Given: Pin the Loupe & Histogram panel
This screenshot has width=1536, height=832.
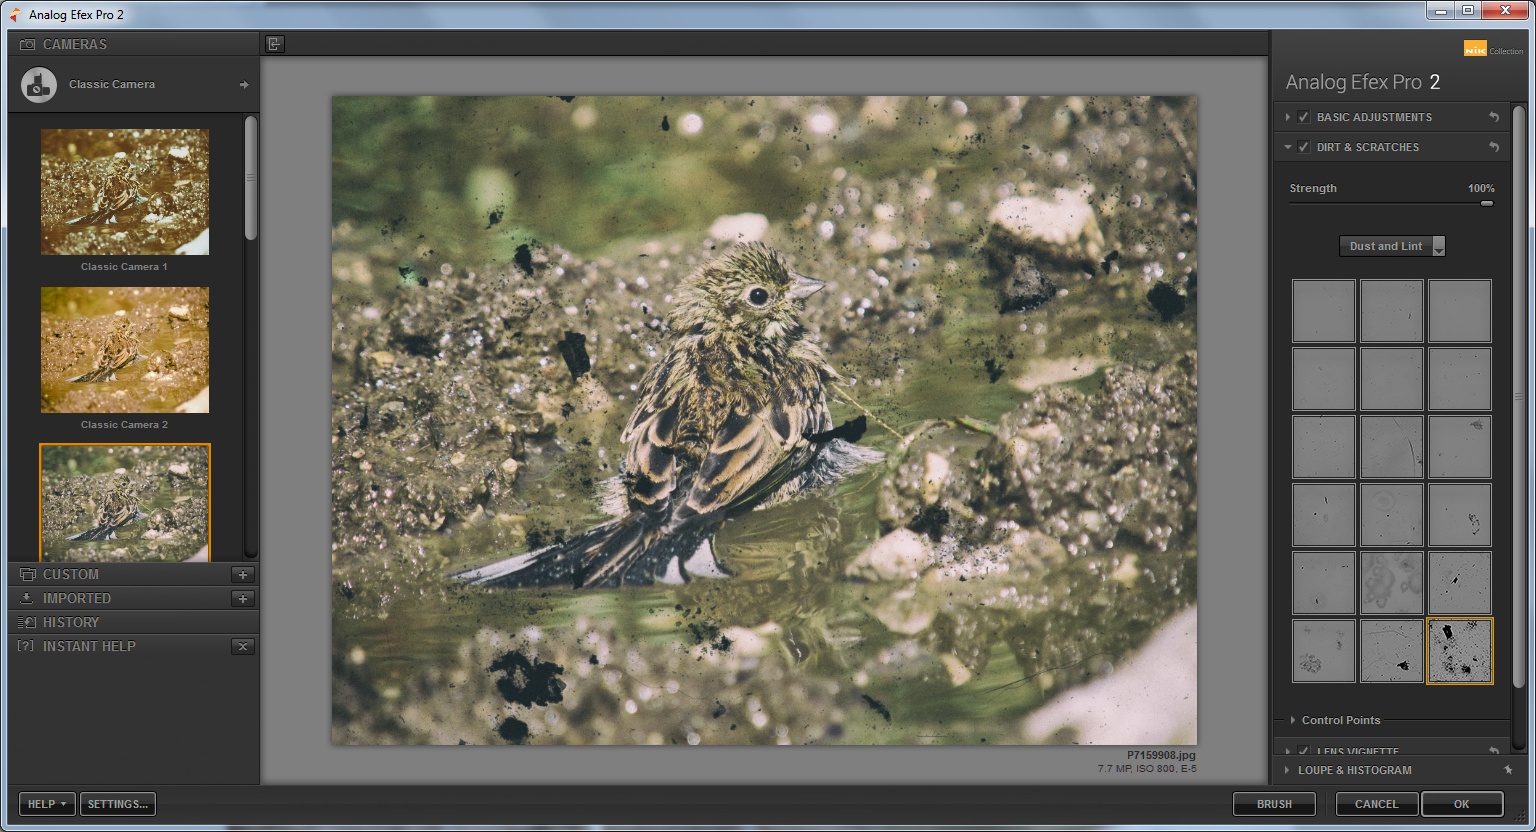Looking at the screenshot, I should pos(1508,770).
